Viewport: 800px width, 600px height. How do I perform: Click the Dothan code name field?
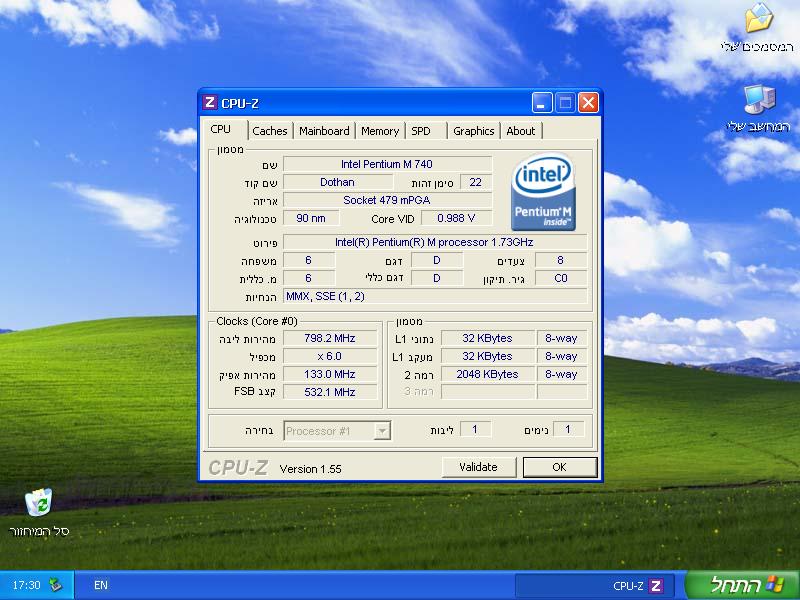[x=337, y=182]
